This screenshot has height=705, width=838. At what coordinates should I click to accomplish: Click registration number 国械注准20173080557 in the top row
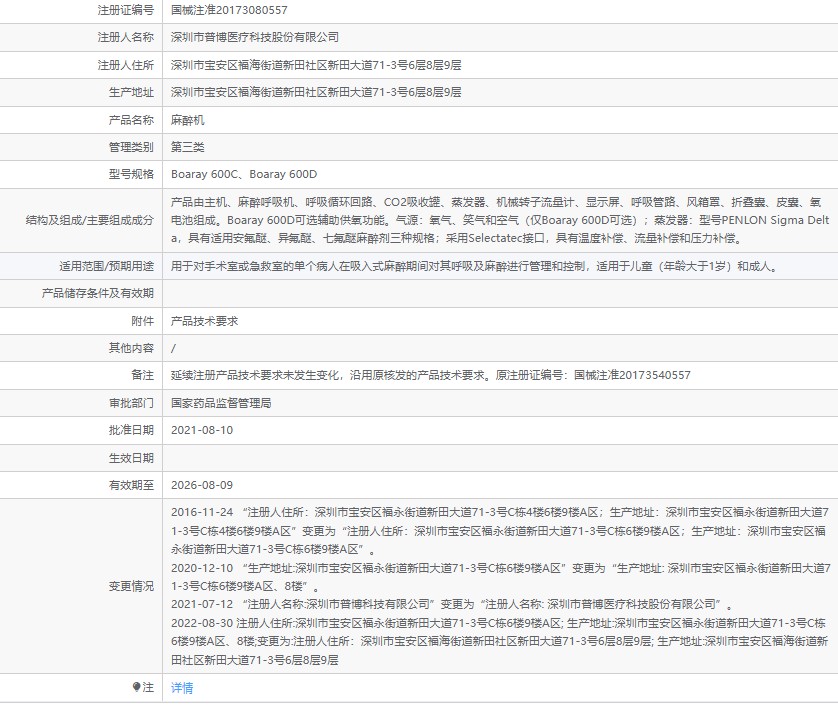229,10
